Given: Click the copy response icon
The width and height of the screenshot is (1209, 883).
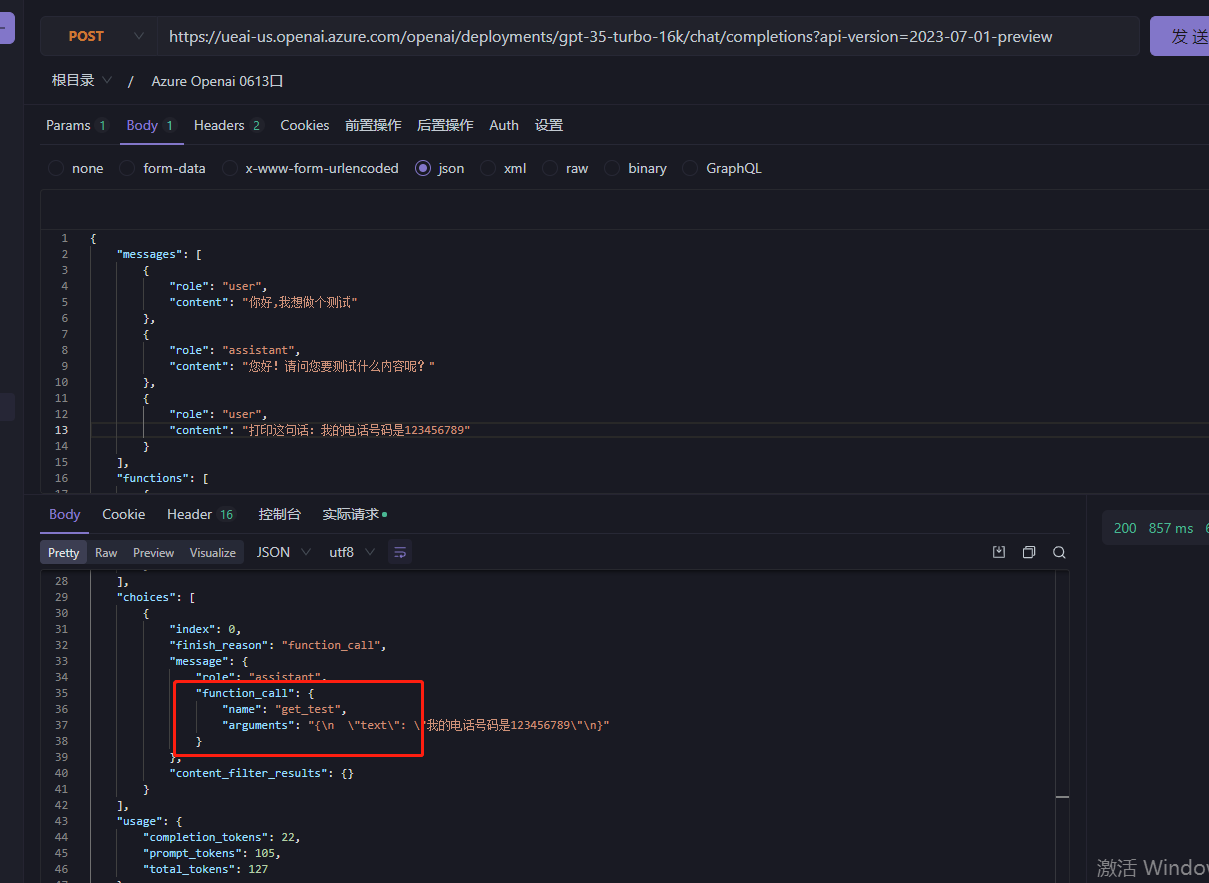Looking at the screenshot, I should click(x=1028, y=551).
